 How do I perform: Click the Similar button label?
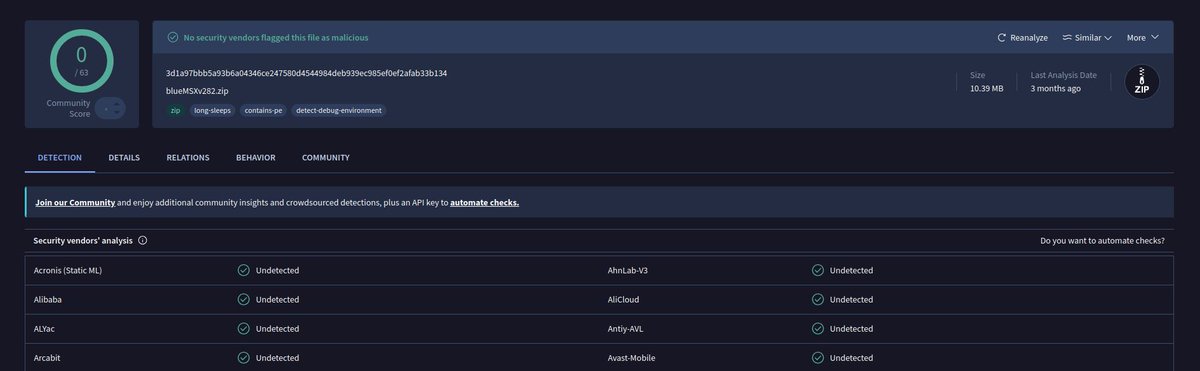point(1087,38)
